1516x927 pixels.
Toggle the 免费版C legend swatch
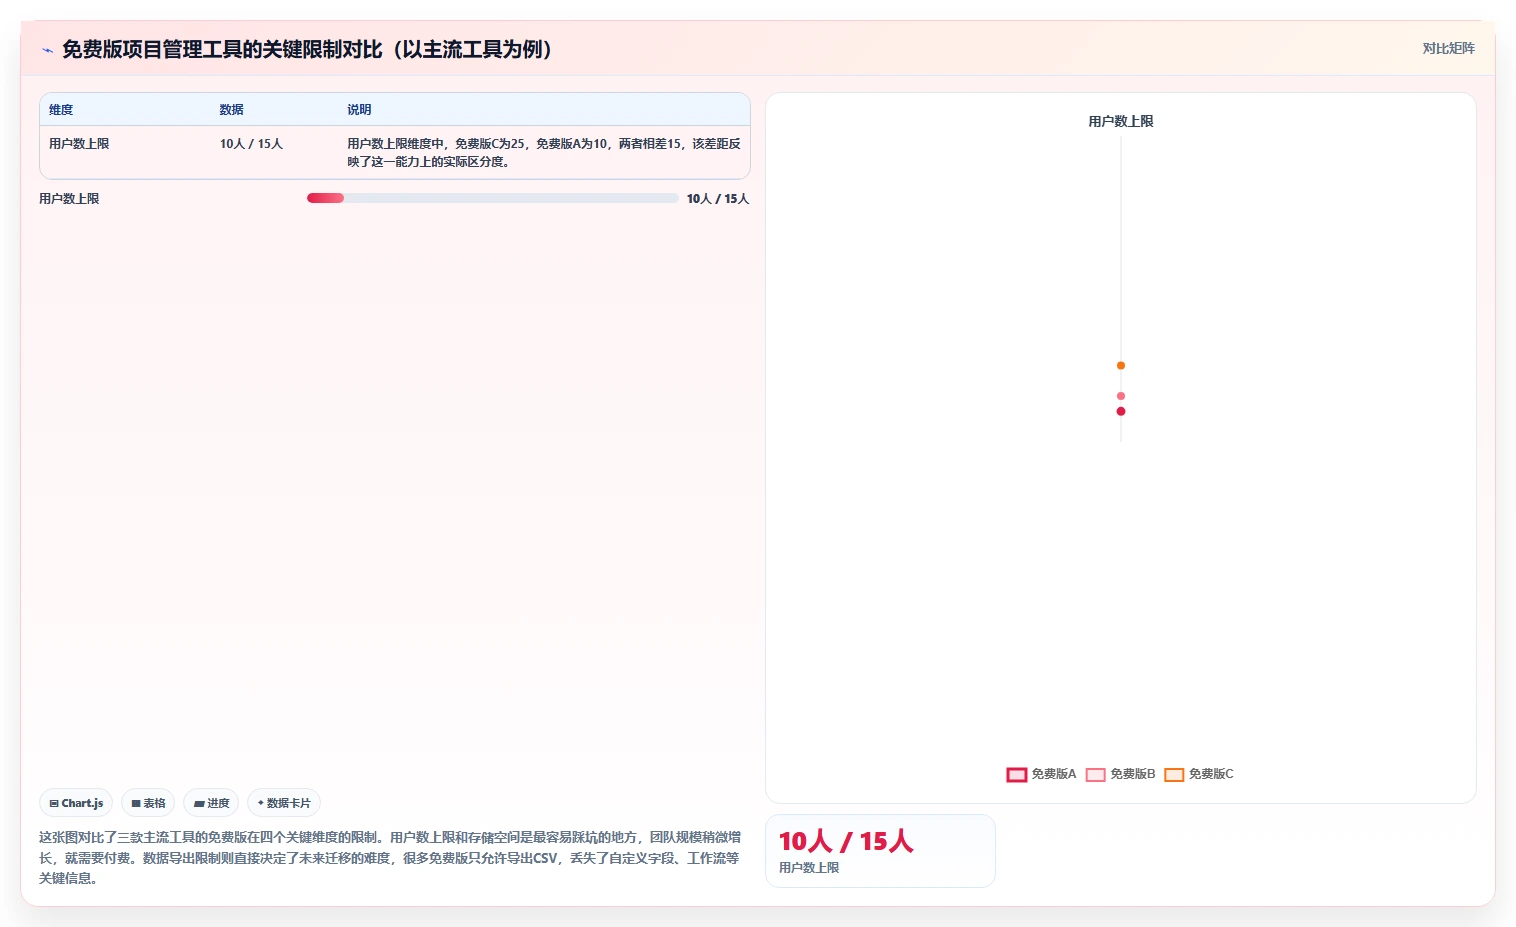[1174, 774]
